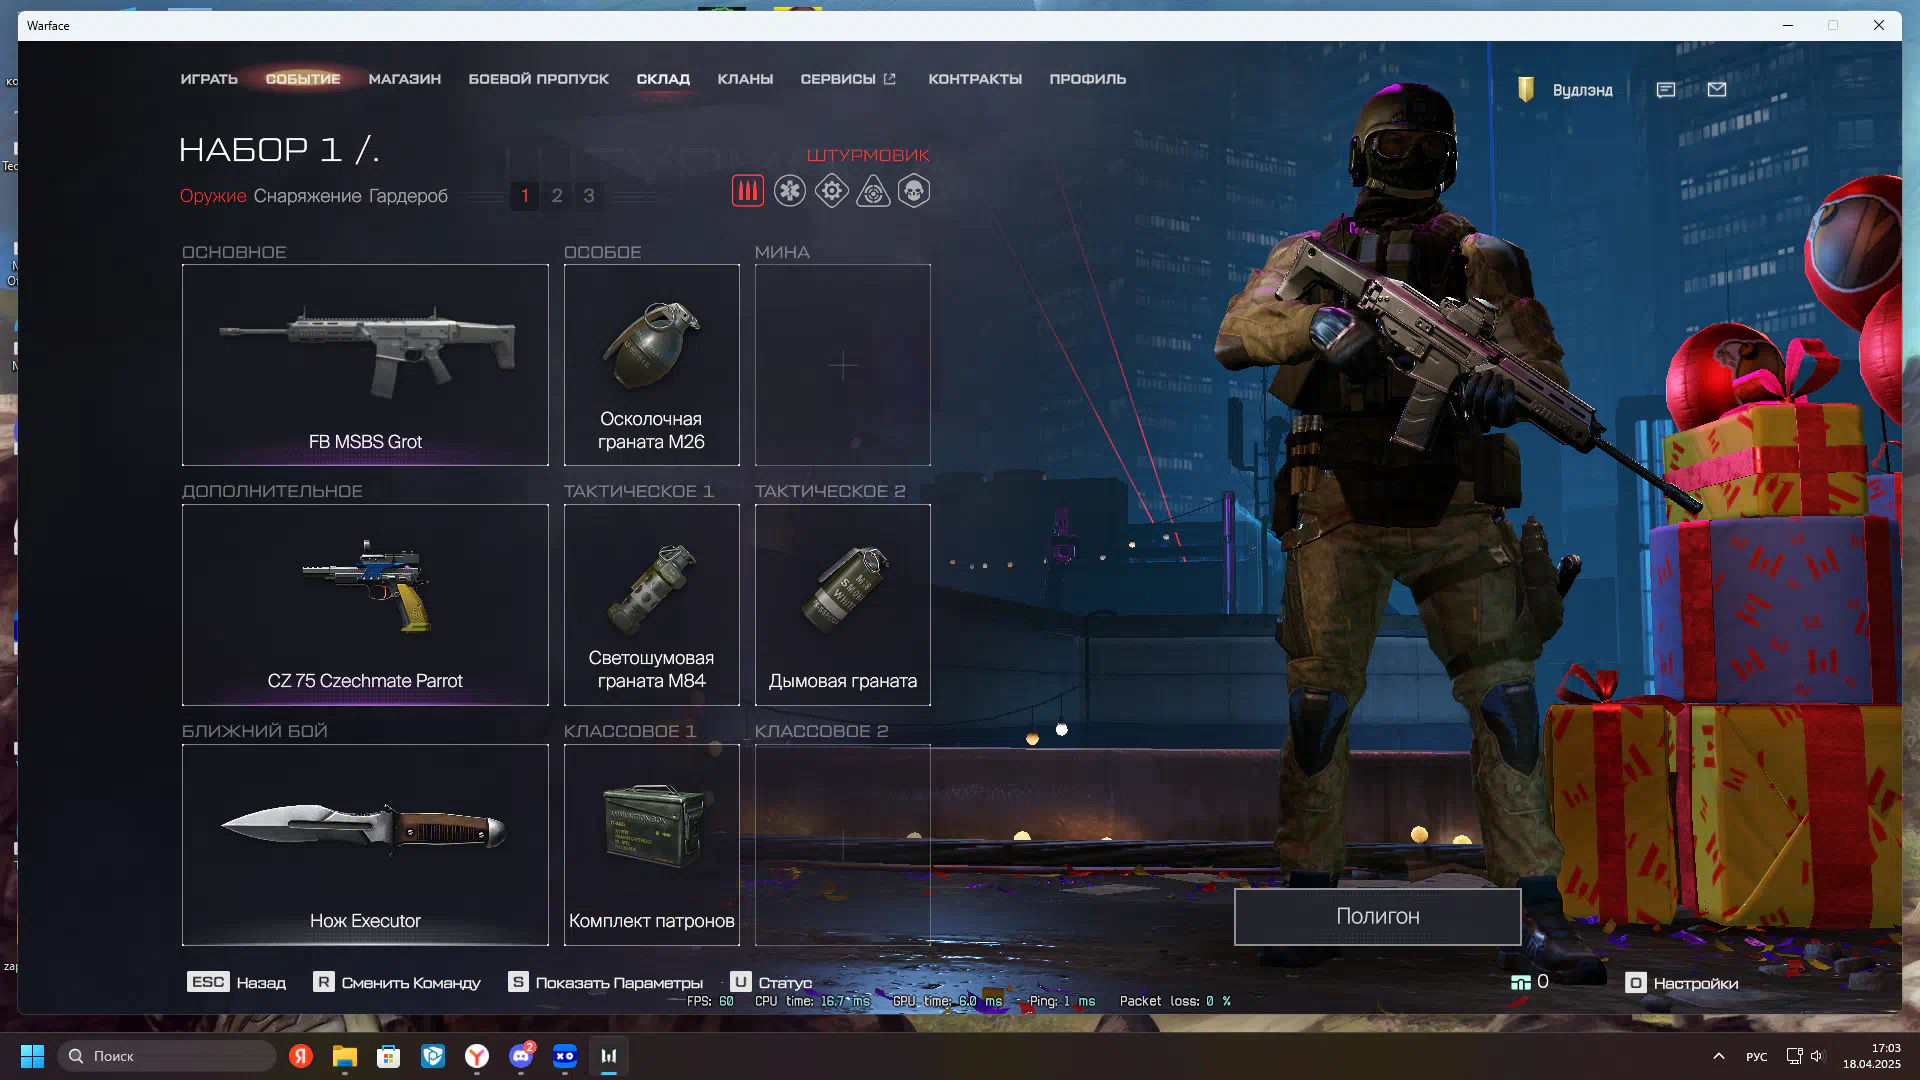Click Показать Параметры button
The image size is (1920, 1080).
click(606, 983)
